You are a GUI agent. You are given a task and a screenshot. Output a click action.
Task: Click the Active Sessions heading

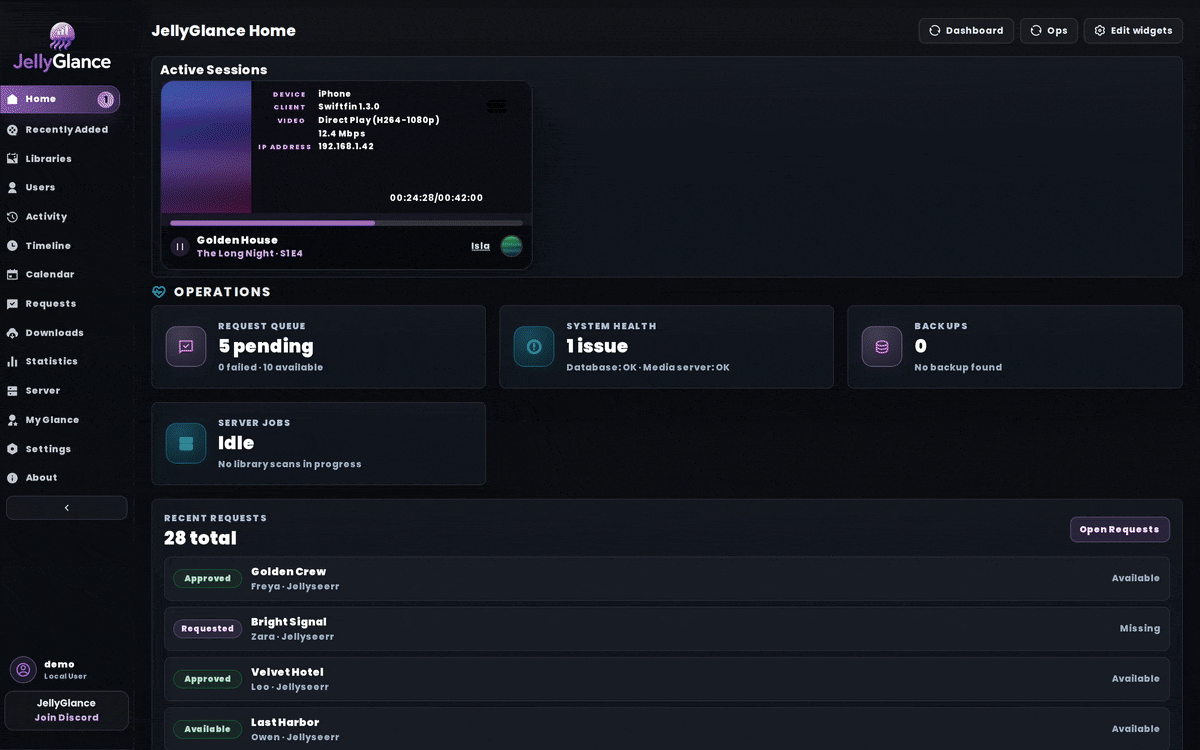click(x=214, y=70)
